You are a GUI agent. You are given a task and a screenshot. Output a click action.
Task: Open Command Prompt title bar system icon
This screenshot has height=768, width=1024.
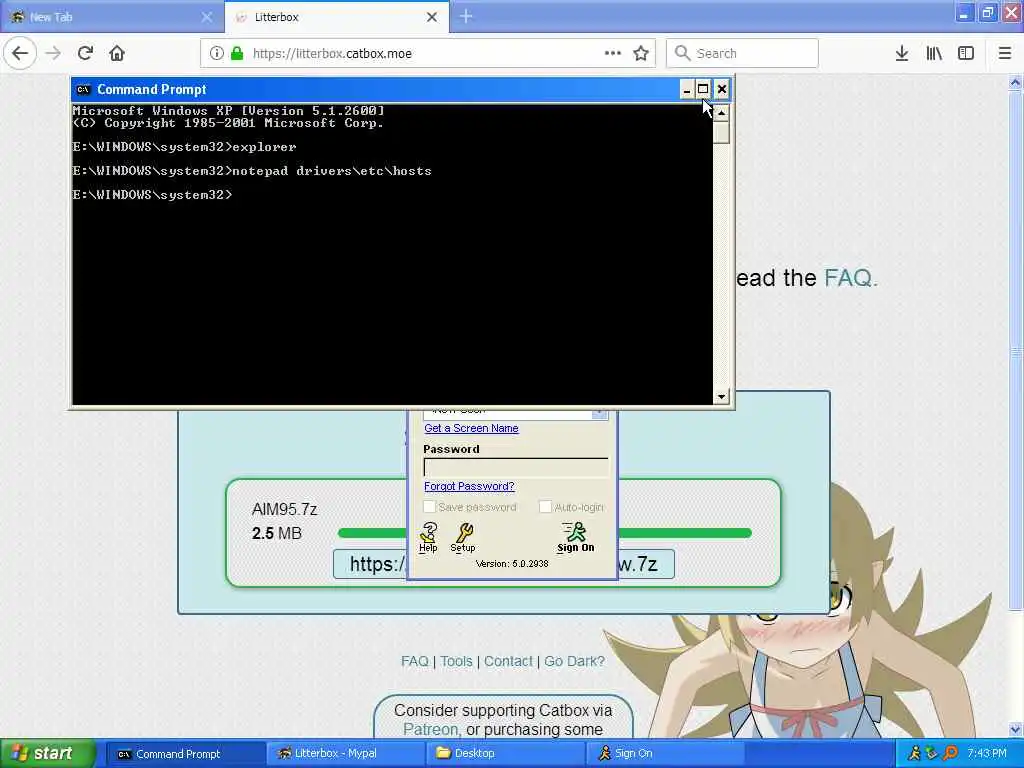coord(83,89)
